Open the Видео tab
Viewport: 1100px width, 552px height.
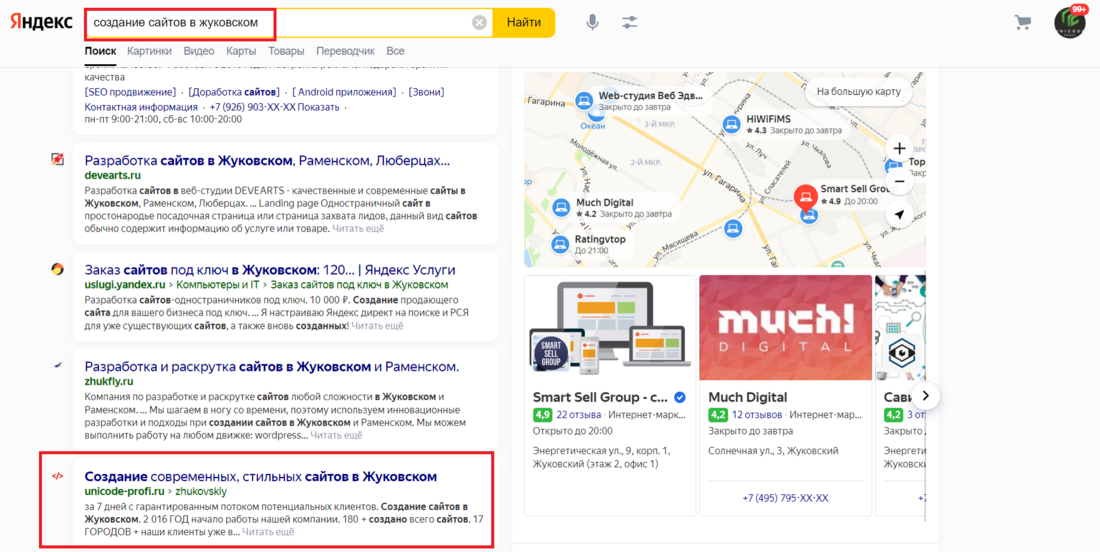[199, 51]
